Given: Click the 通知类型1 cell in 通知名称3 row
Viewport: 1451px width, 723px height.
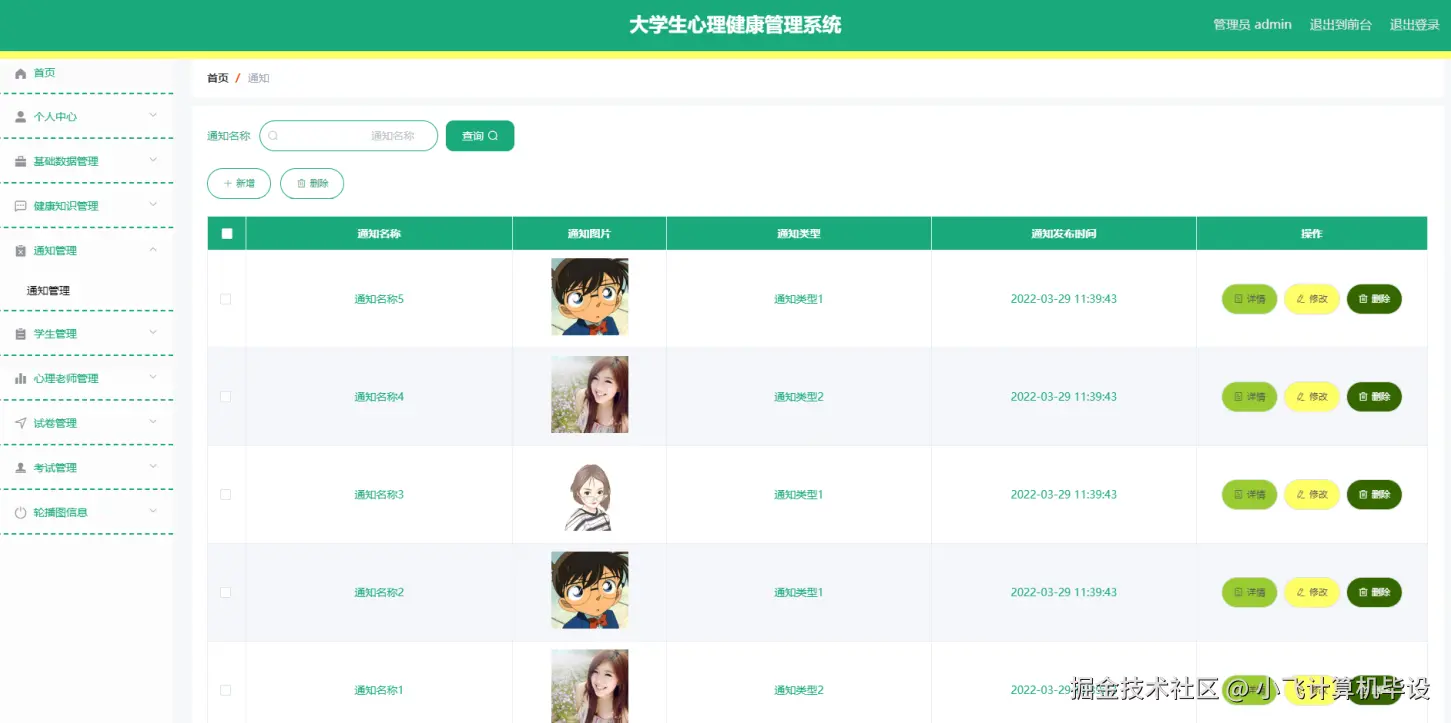Looking at the screenshot, I should tap(799, 495).
